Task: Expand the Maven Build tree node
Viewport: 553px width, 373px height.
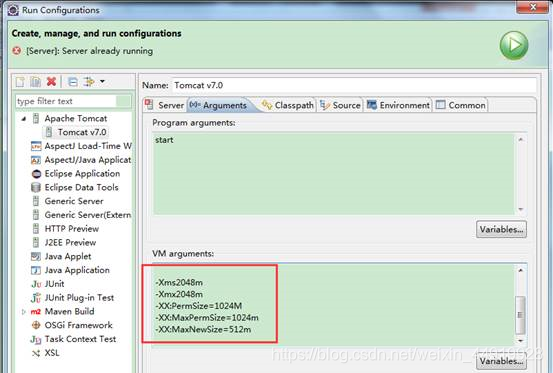Action: click(24, 312)
